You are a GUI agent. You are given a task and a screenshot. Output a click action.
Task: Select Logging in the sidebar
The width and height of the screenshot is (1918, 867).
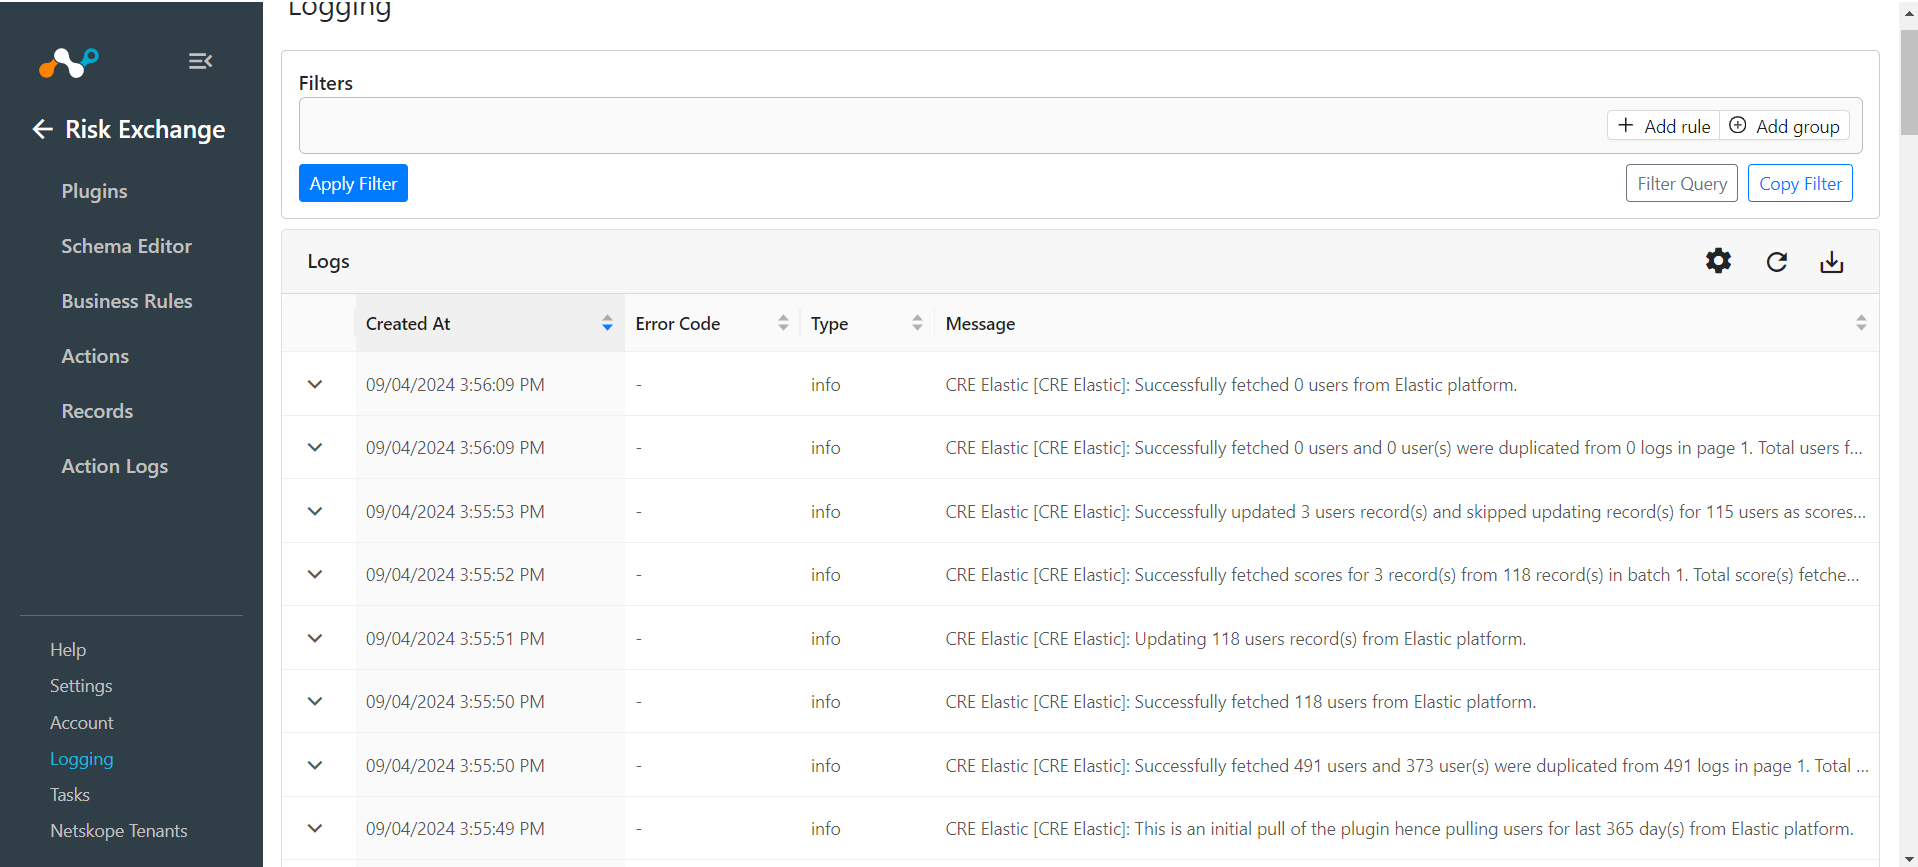pos(82,759)
